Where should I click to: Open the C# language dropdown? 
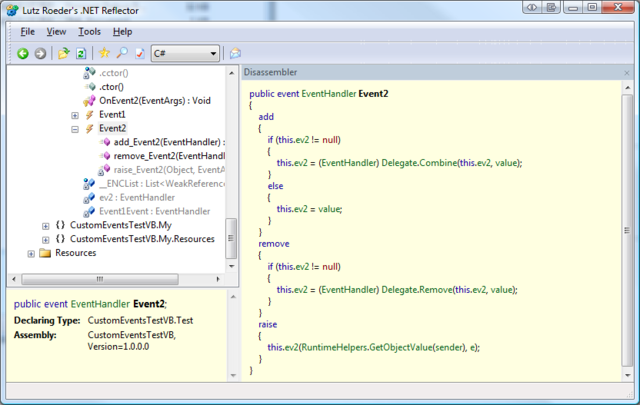185,53
